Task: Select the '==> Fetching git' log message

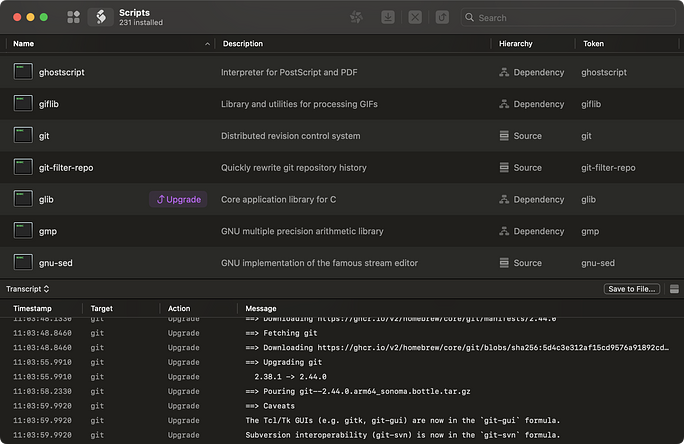Action: (281, 333)
